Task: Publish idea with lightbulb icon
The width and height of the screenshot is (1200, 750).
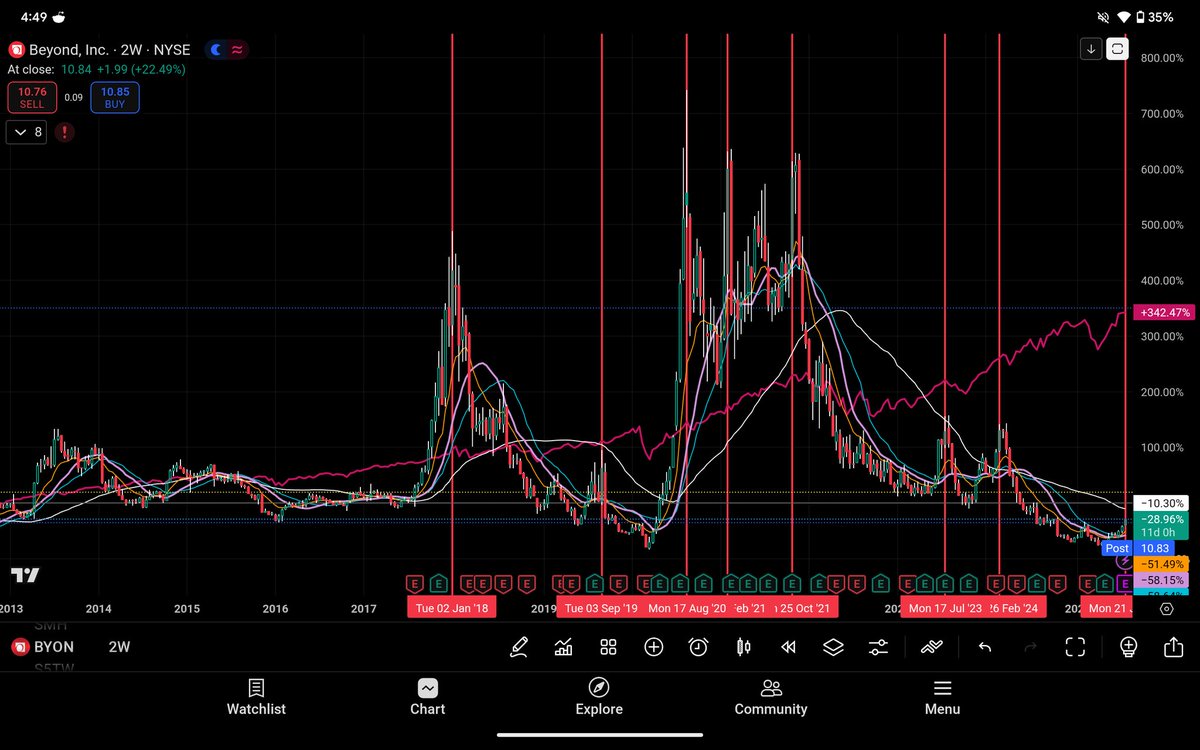Action: tap(1129, 647)
